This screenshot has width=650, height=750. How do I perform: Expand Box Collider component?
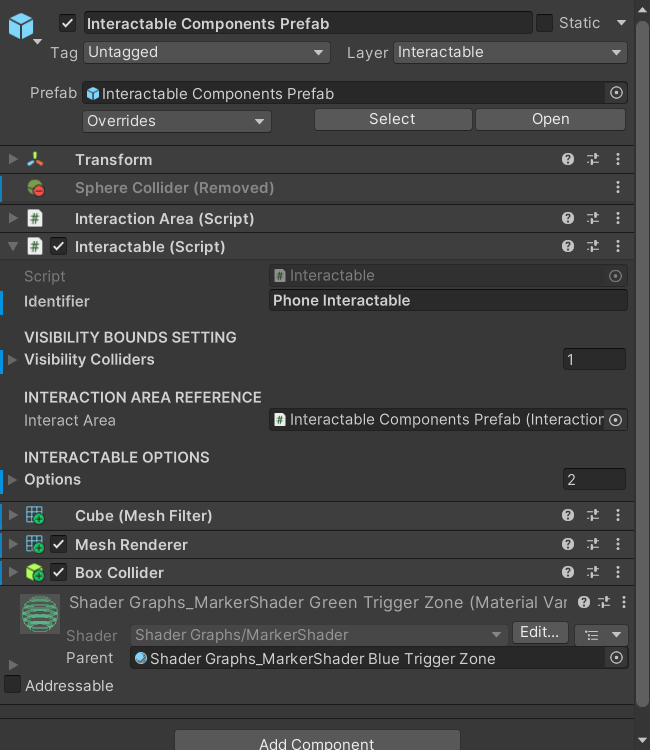click(13, 572)
